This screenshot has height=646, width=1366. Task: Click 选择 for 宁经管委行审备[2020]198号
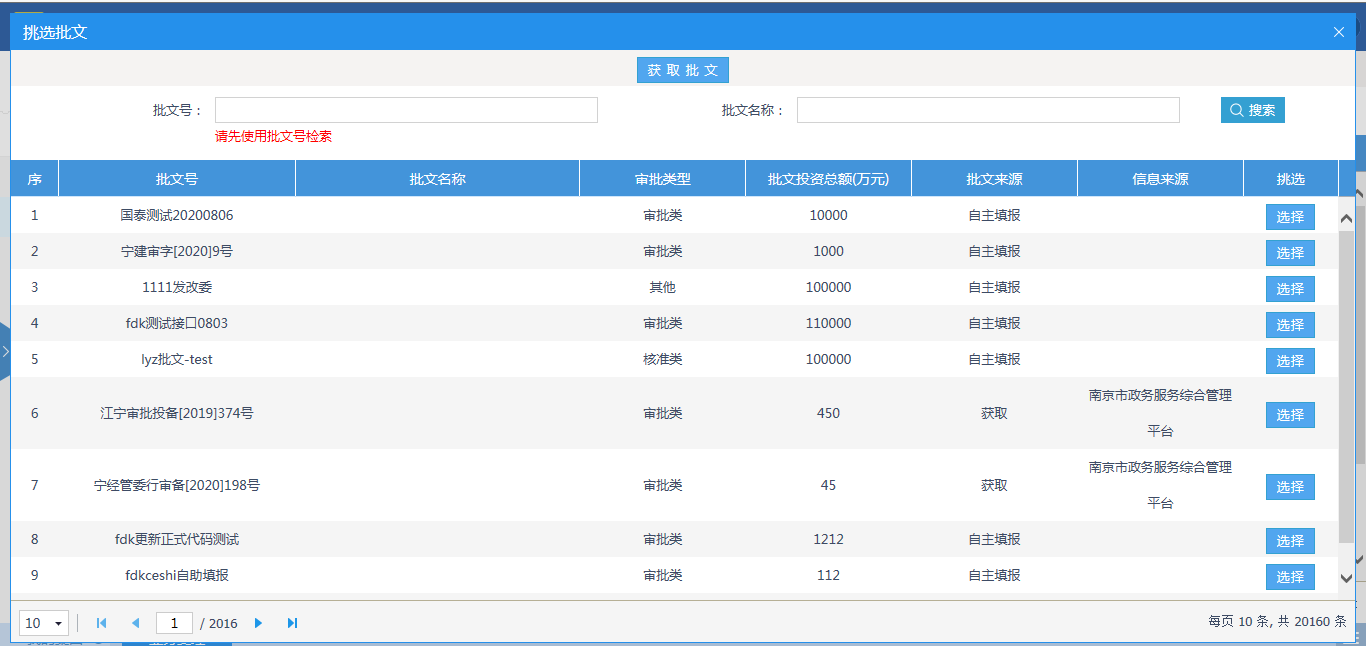[x=1290, y=487]
